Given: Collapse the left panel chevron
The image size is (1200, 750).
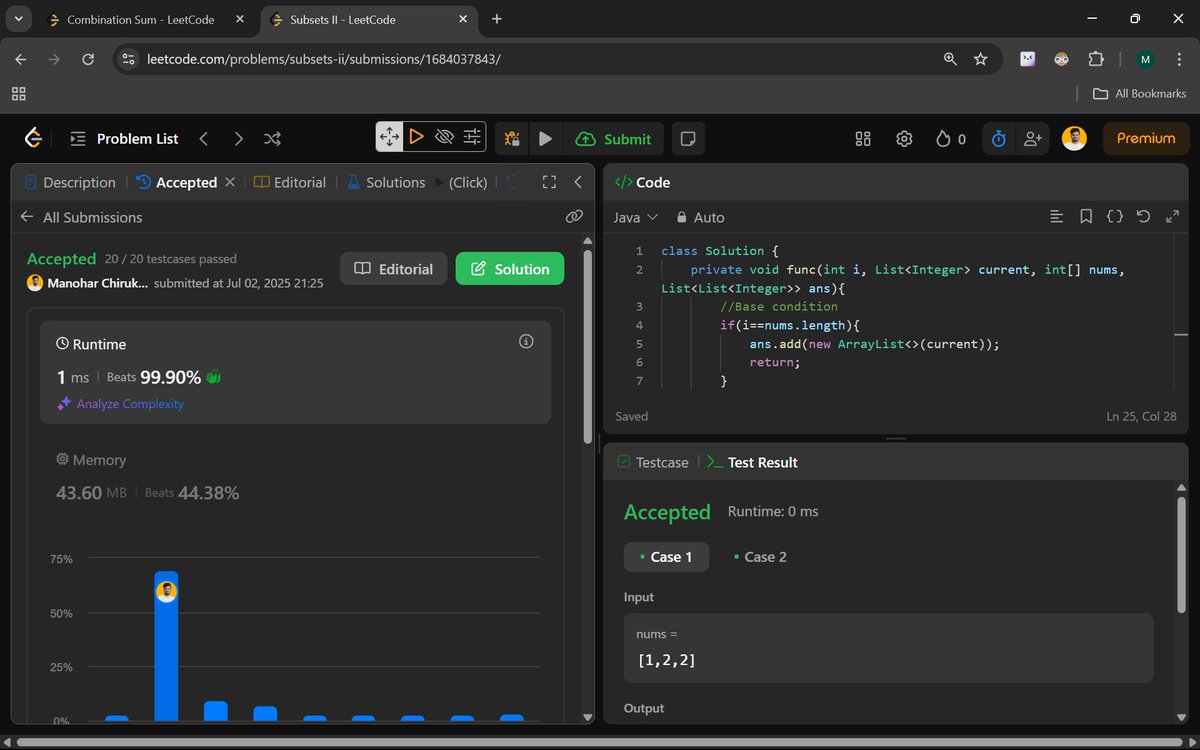Looking at the screenshot, I should pos(578,182).
